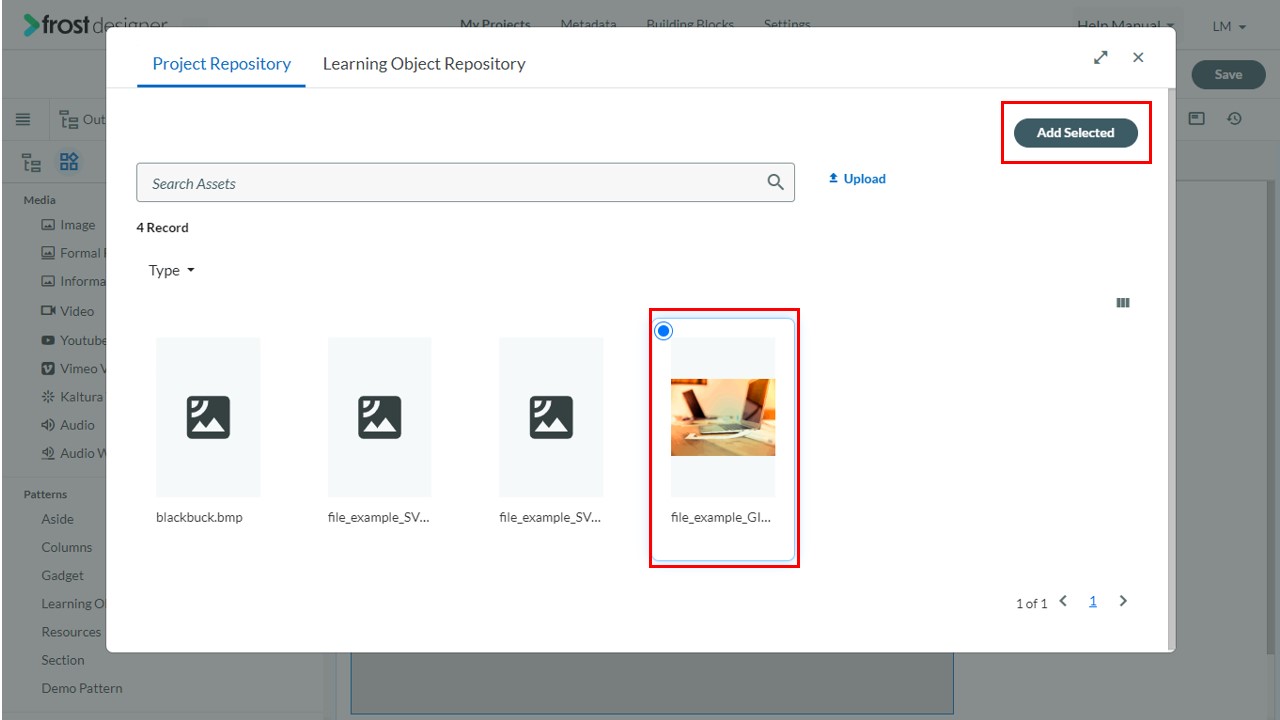Select the Project Repository tab

click(222, 64)
